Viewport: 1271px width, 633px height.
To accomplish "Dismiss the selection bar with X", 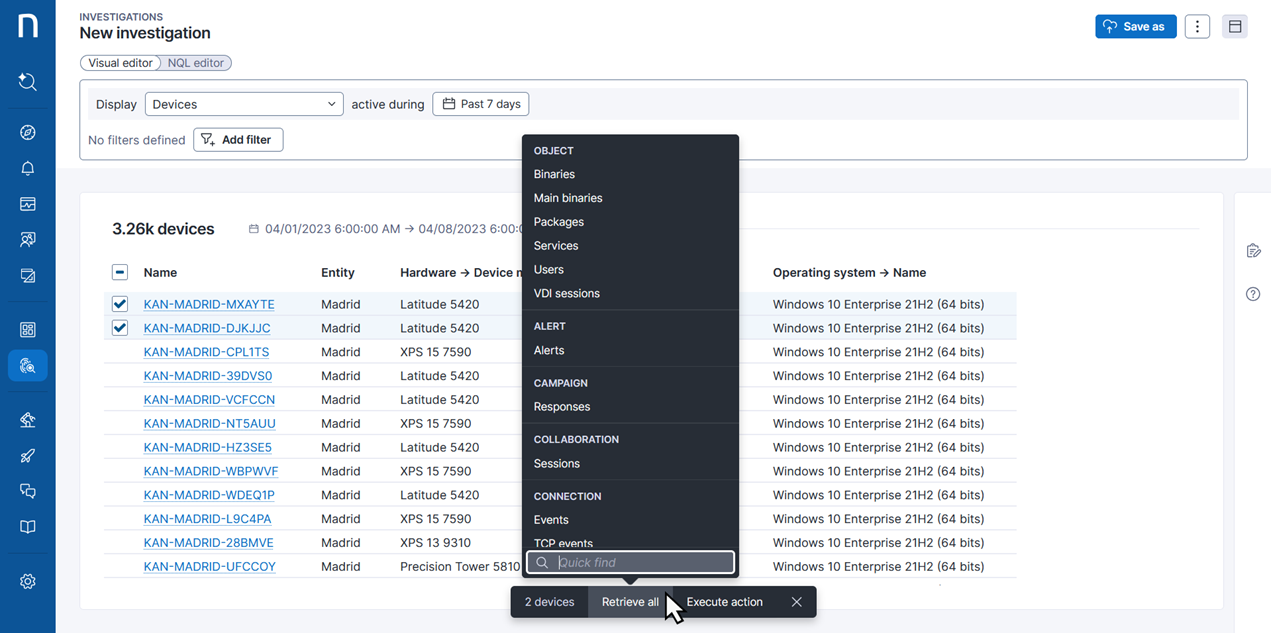I will pyautogui.click(x=796, y=602).
